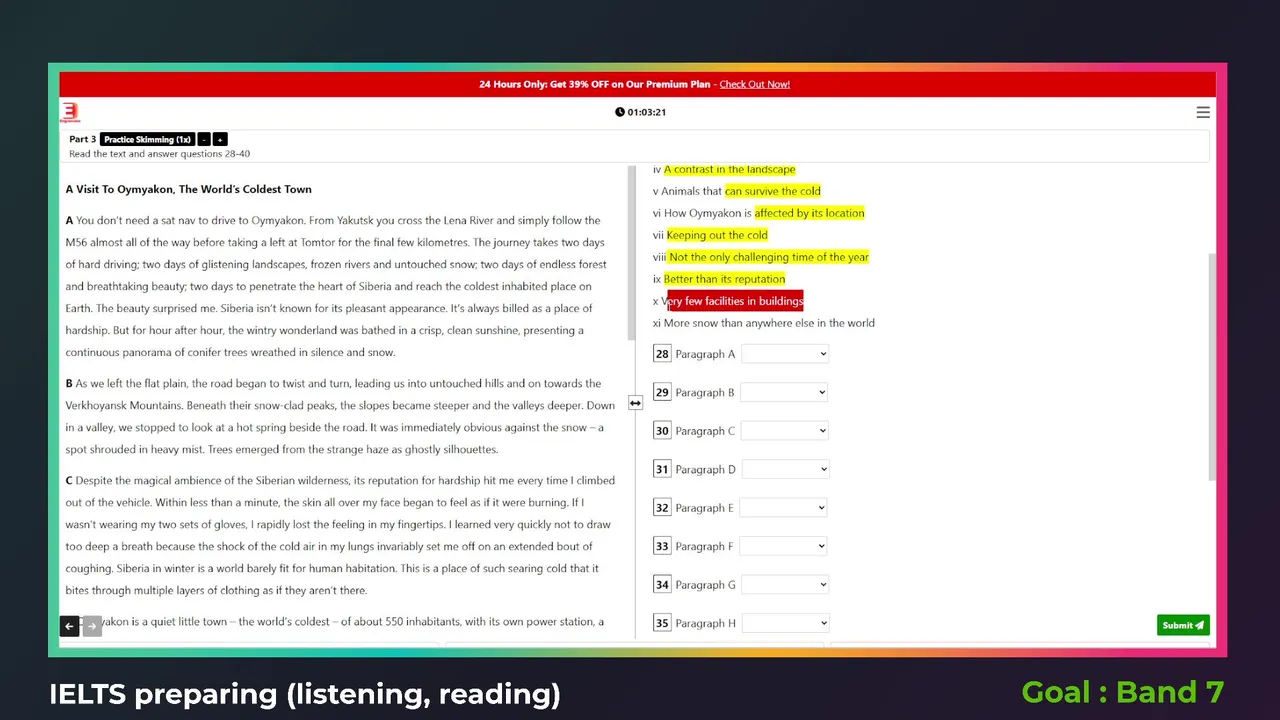Click the reading passage vertical scrollbar
Screen dimensions: 1280x720
631,252
